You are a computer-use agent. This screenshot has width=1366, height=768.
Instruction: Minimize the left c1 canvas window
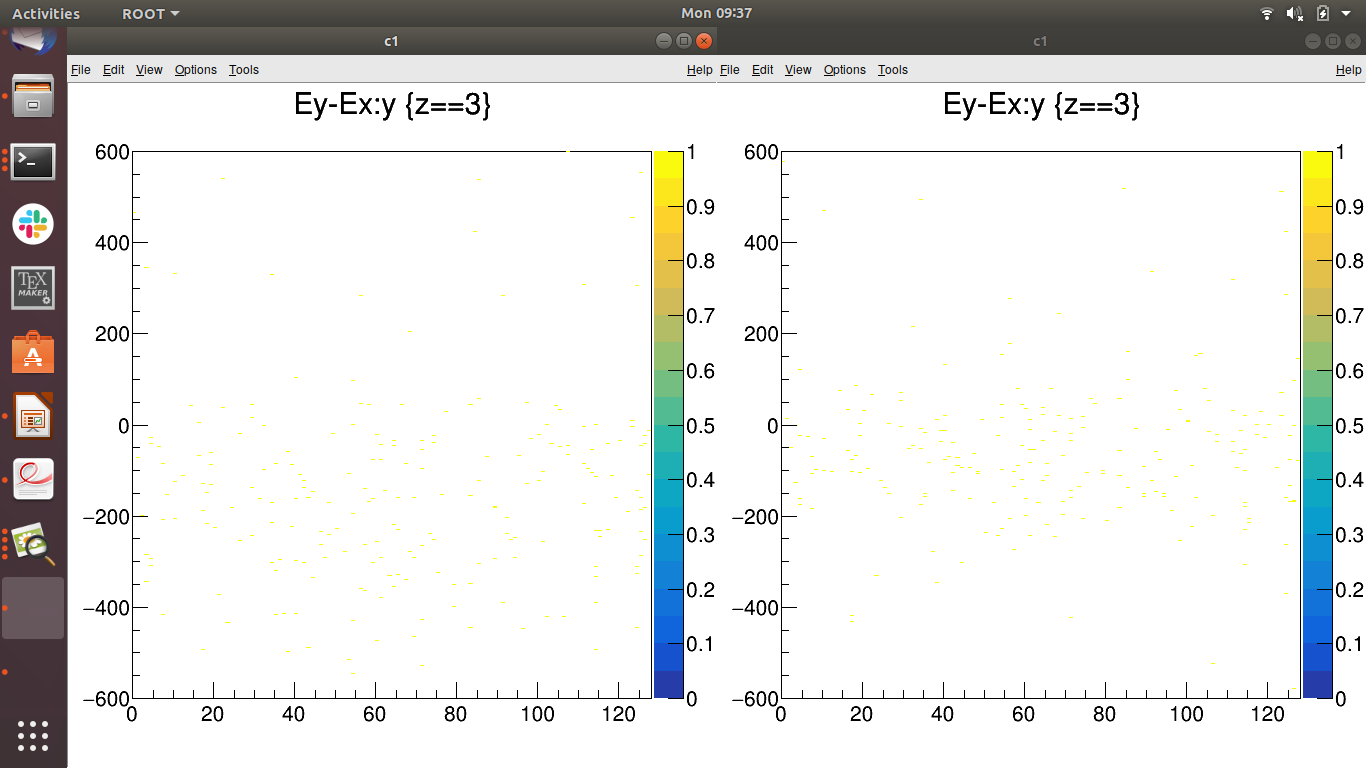(664, 41)
